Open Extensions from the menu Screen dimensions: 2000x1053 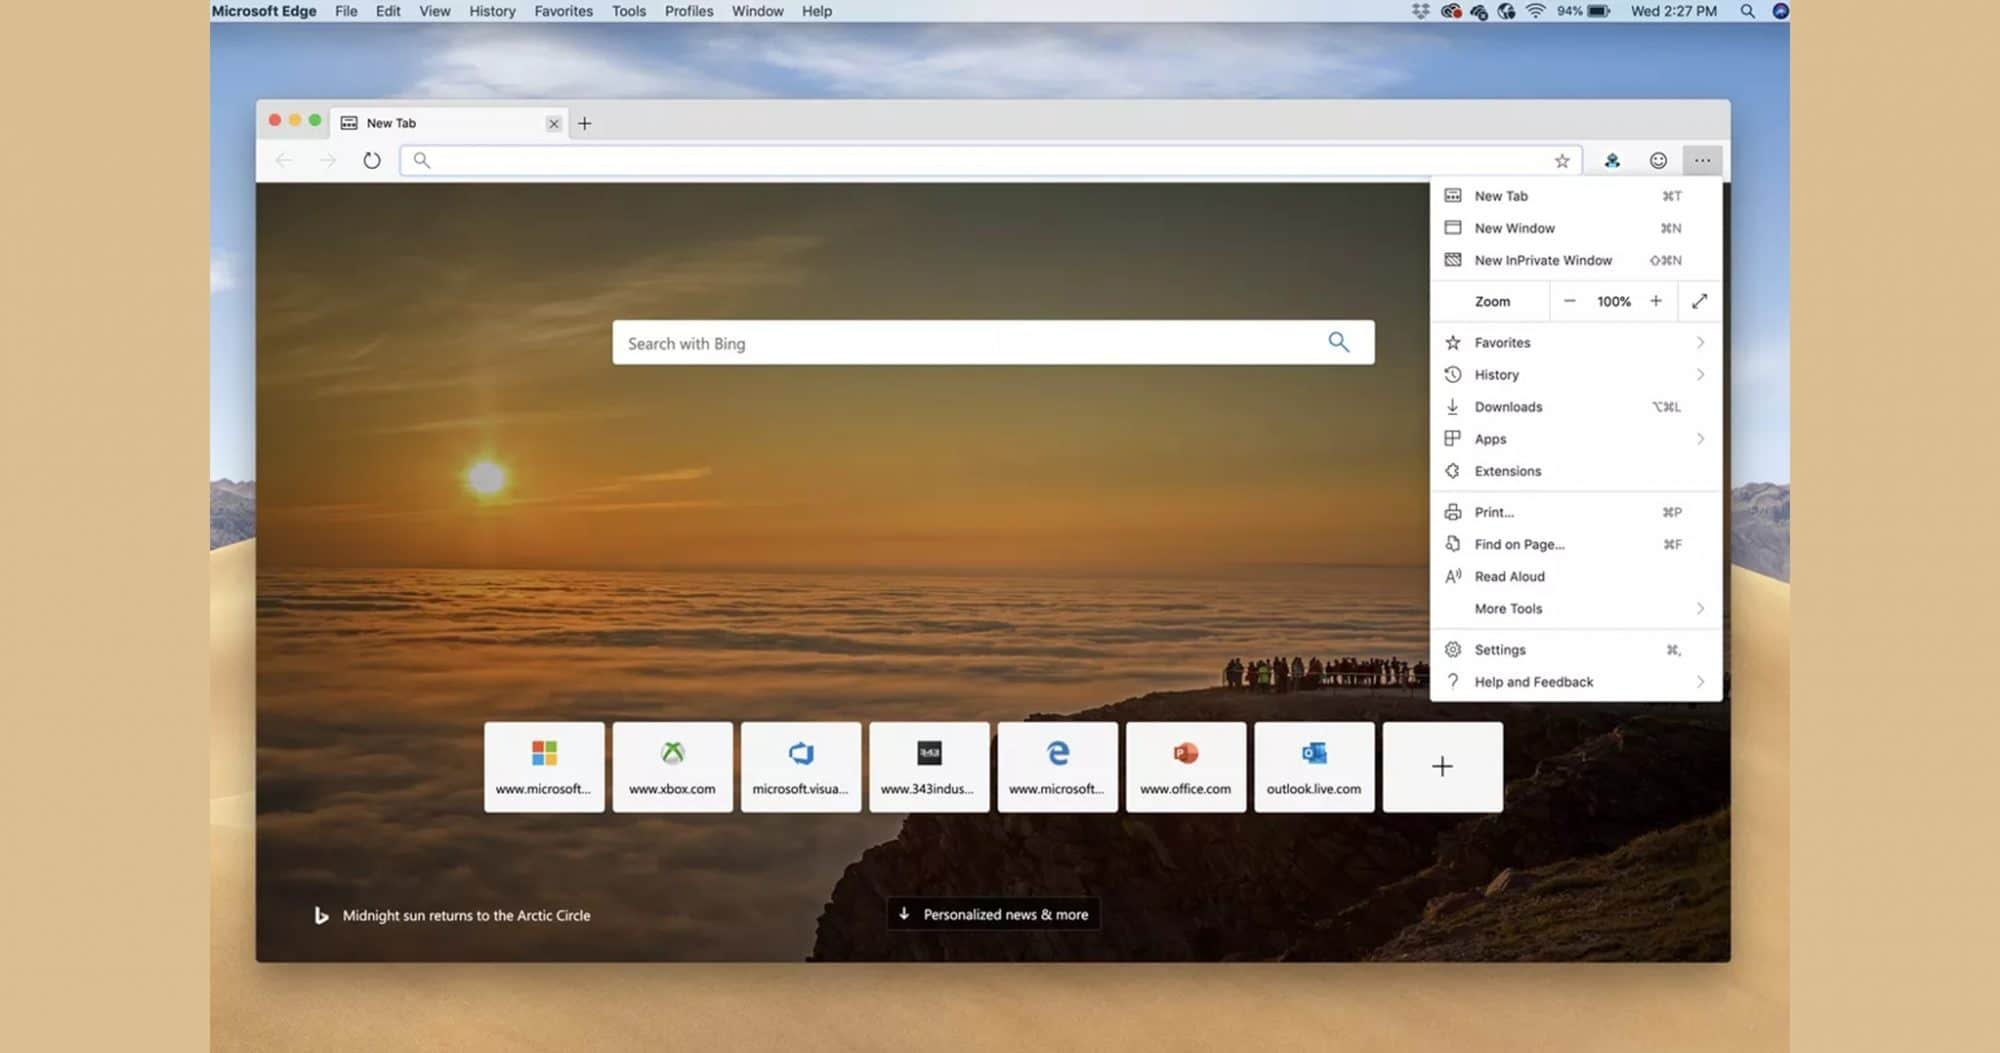[1576, 471]
